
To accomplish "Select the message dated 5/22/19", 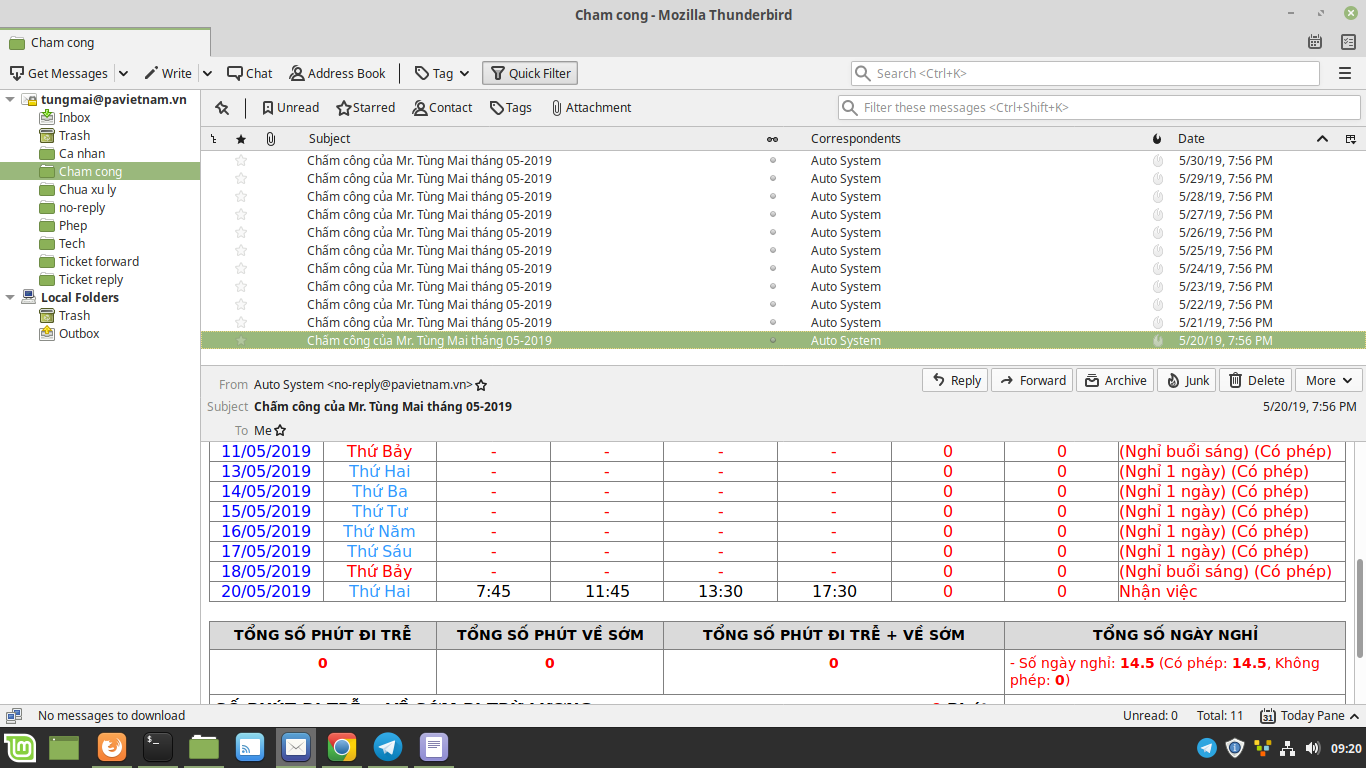I will (x=783, y=305).
